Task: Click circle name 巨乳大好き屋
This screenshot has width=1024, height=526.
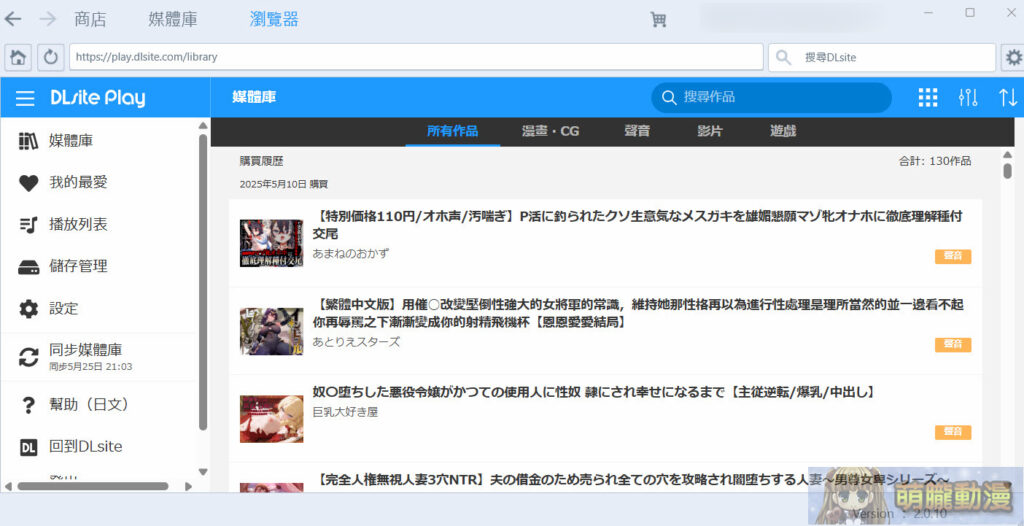Action: point(345,412)
